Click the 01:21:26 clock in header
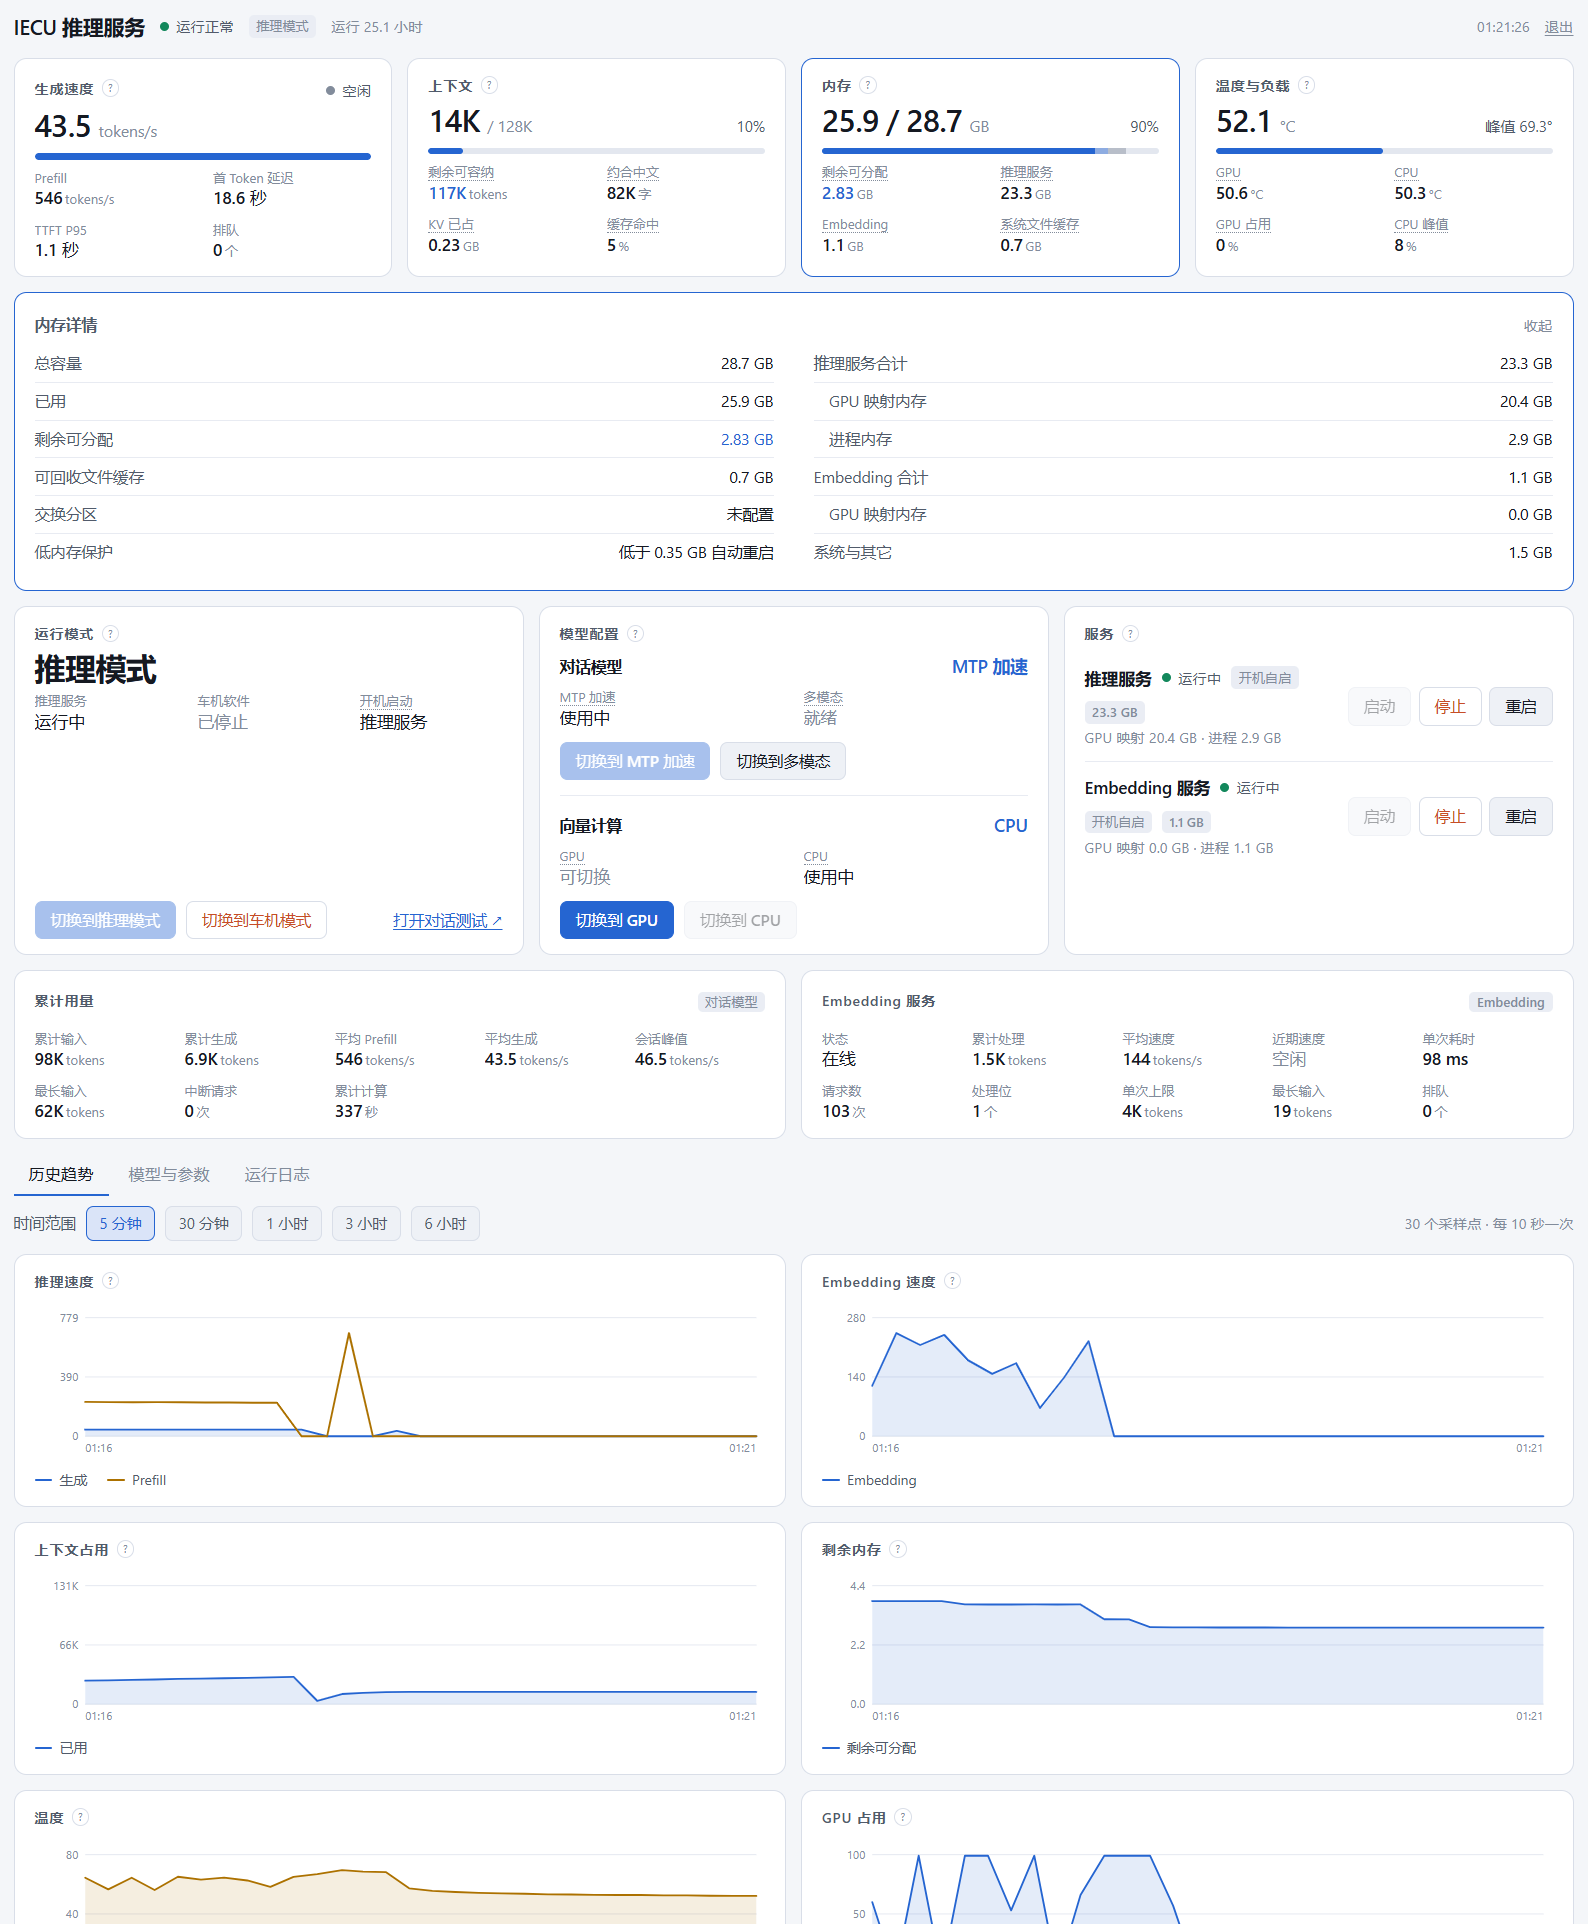Image resolution: width=1588 pixels, height=1924 pixels. 1503,27
